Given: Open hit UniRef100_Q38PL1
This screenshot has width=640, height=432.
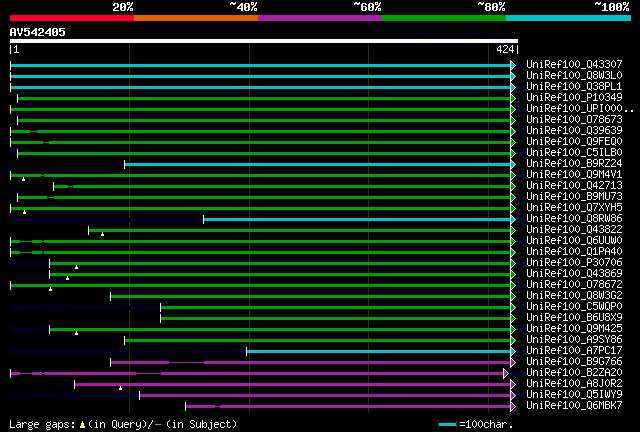Looking at the screenshot, I should [x=574, y=86].
